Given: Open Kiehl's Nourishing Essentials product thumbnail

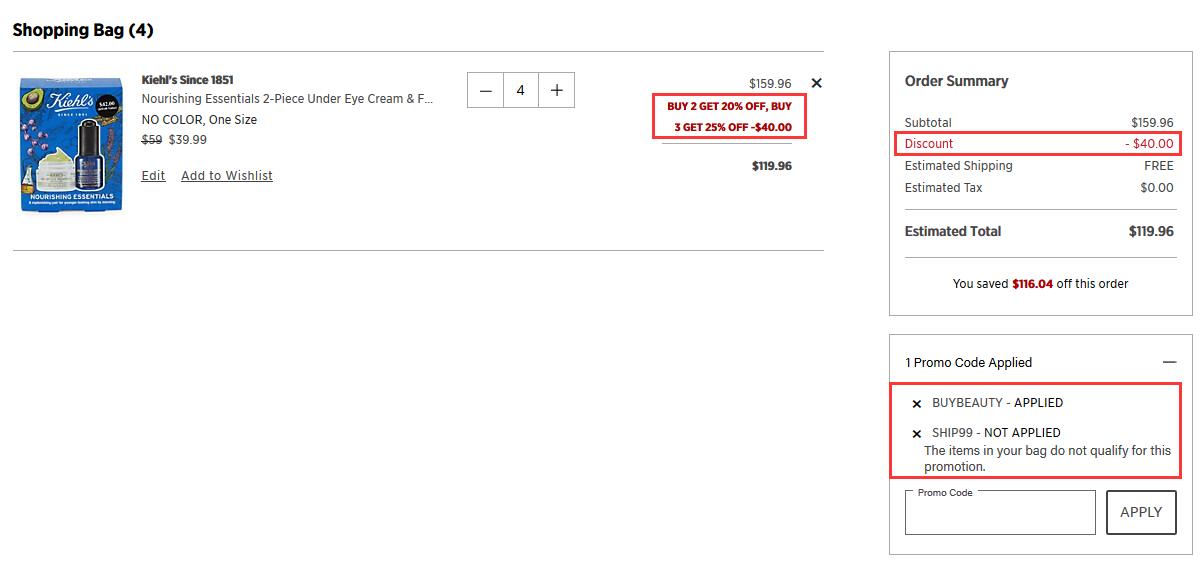Looking at the screenshot, I should click(71, 145).
